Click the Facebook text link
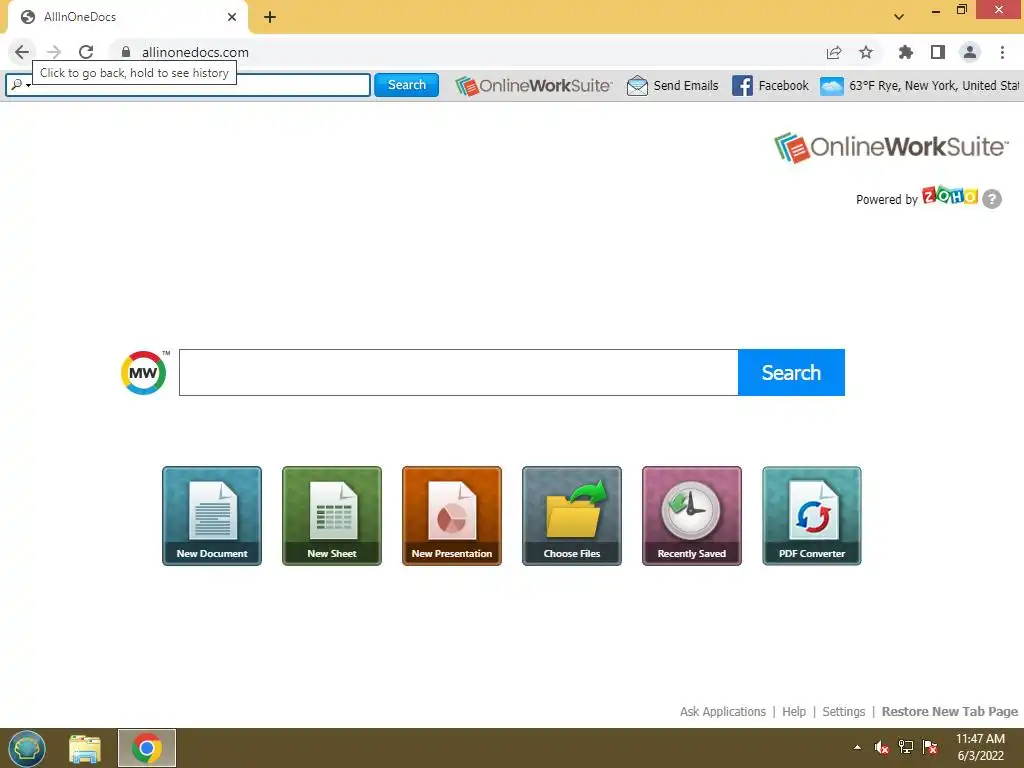 click(784, 86)
